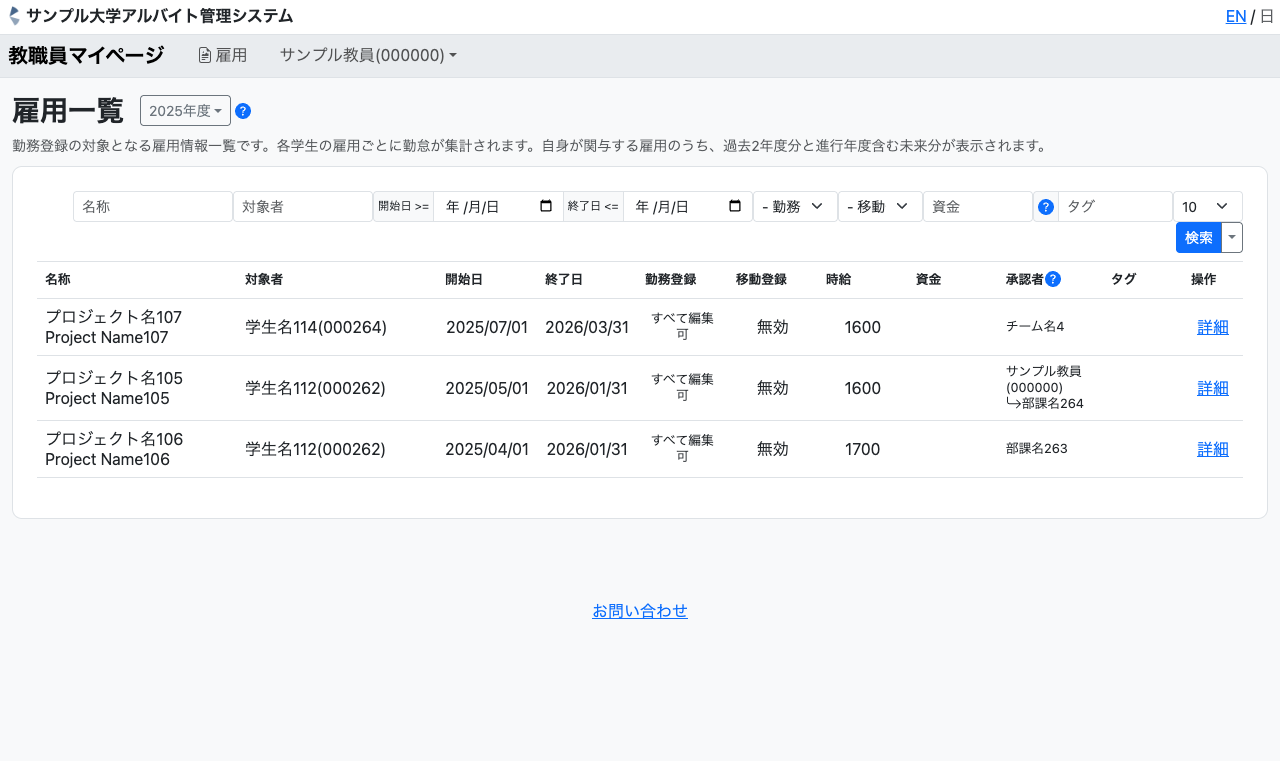Open 詳細 for プロジェクト名105

pos(1212,388)
